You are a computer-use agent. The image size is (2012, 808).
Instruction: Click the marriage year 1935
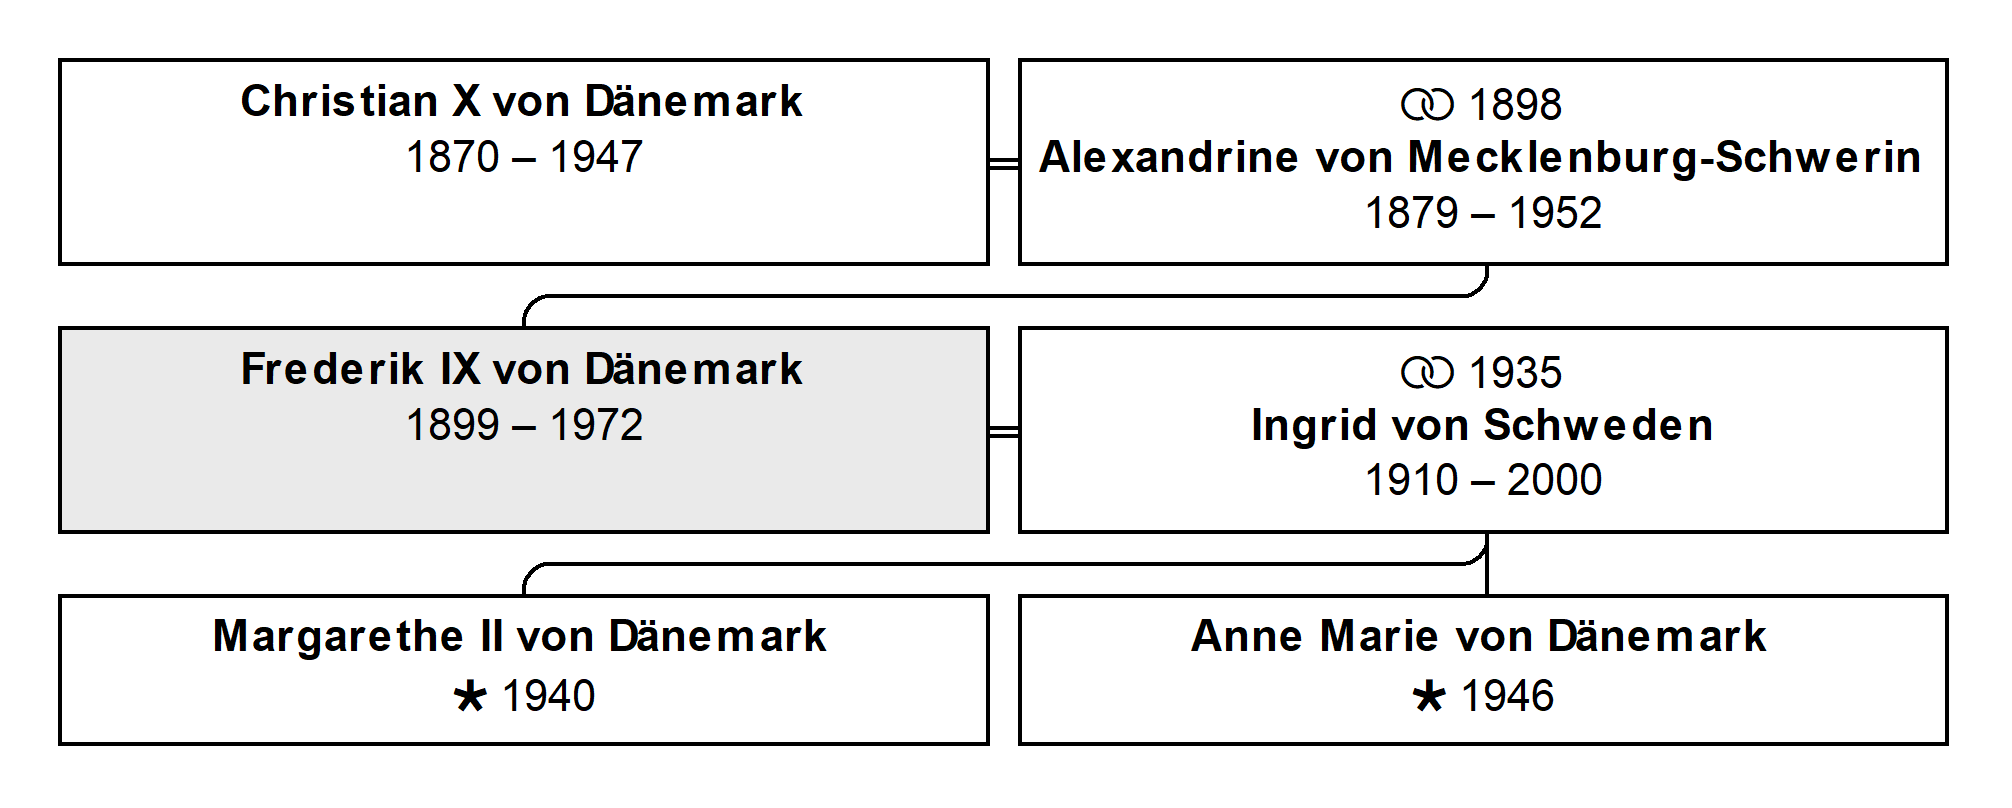point(1515,373)
